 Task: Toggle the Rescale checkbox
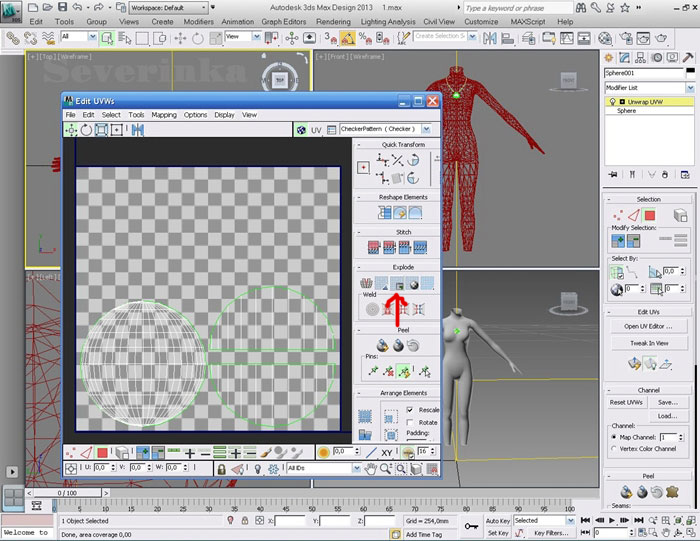tap(411, 410)
